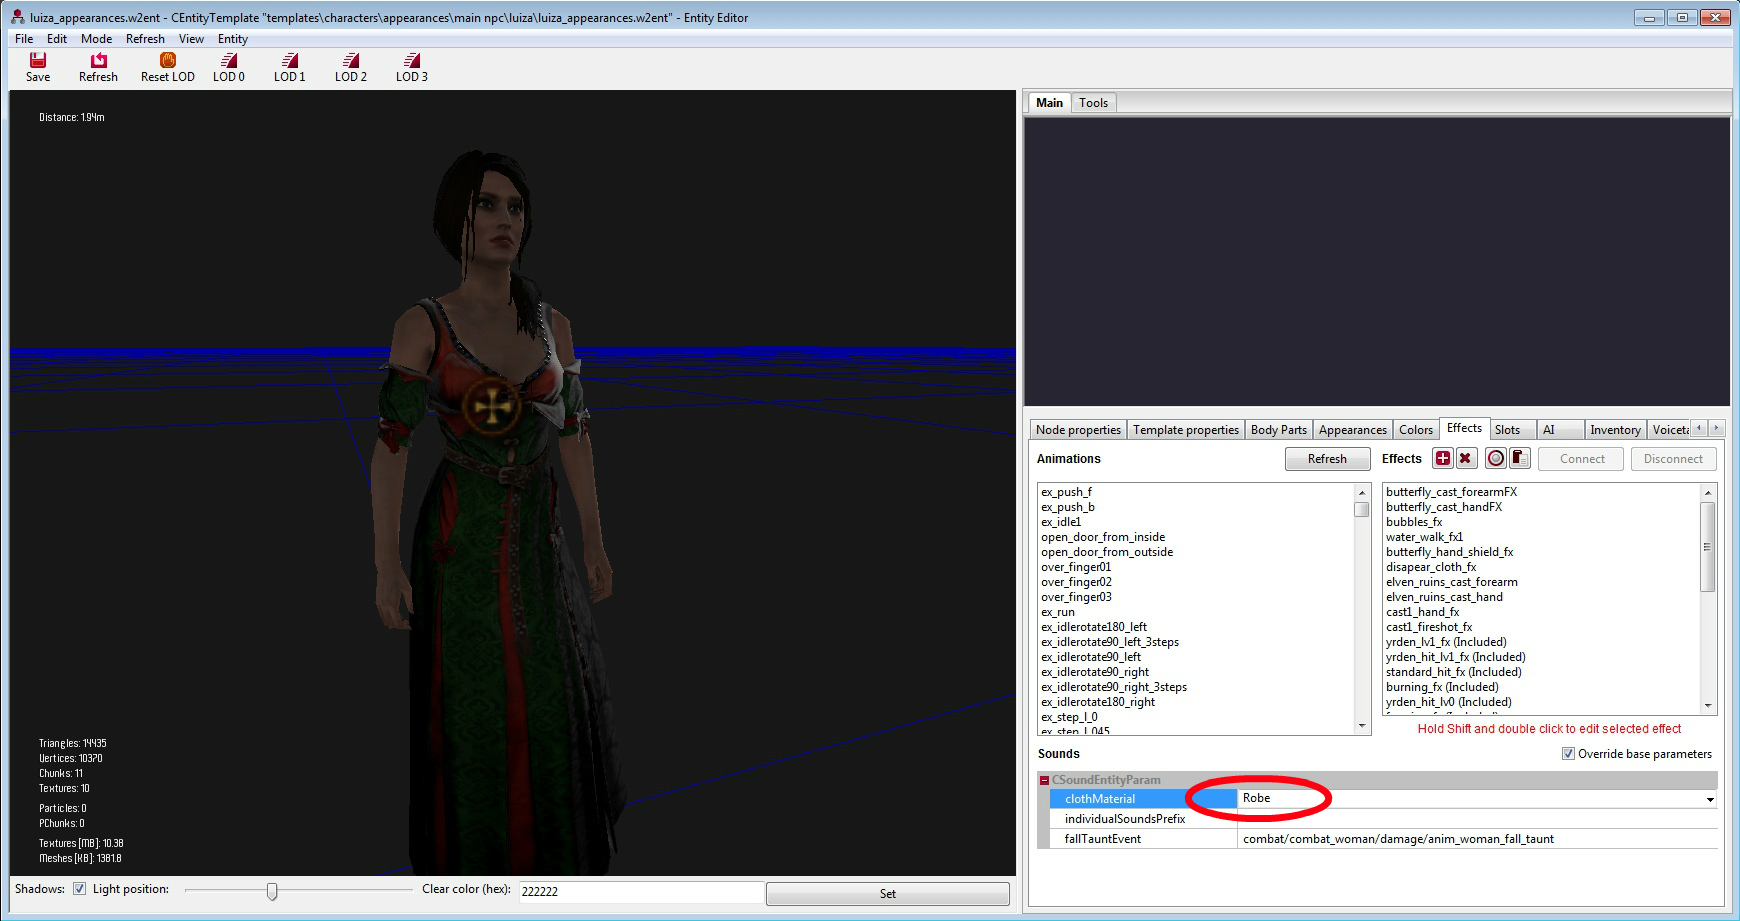Collapse the CSoundEntityParam group

pyautogui.click(x=1044, y=780)
